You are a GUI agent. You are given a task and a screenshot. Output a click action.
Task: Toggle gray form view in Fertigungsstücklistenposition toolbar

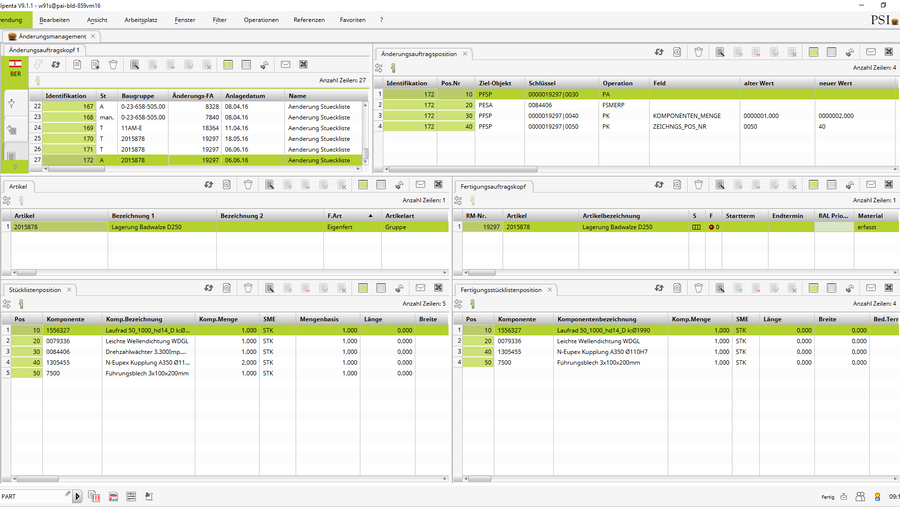tap(831, 288)
